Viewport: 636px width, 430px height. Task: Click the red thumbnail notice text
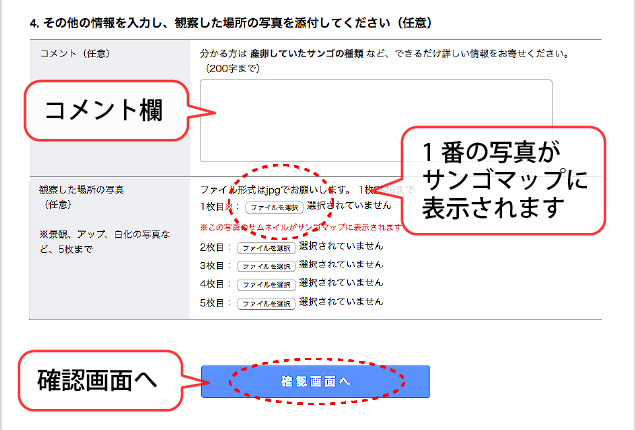click(x=300, y=228)
